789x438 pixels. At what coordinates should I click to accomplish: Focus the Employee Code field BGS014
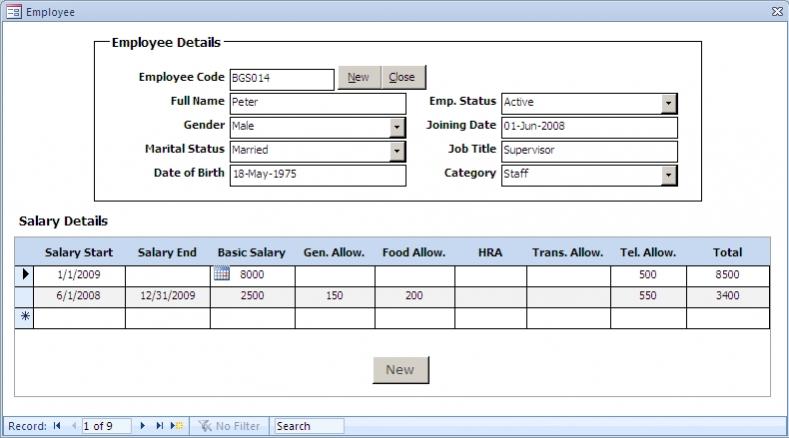click(x=282, y=79)
